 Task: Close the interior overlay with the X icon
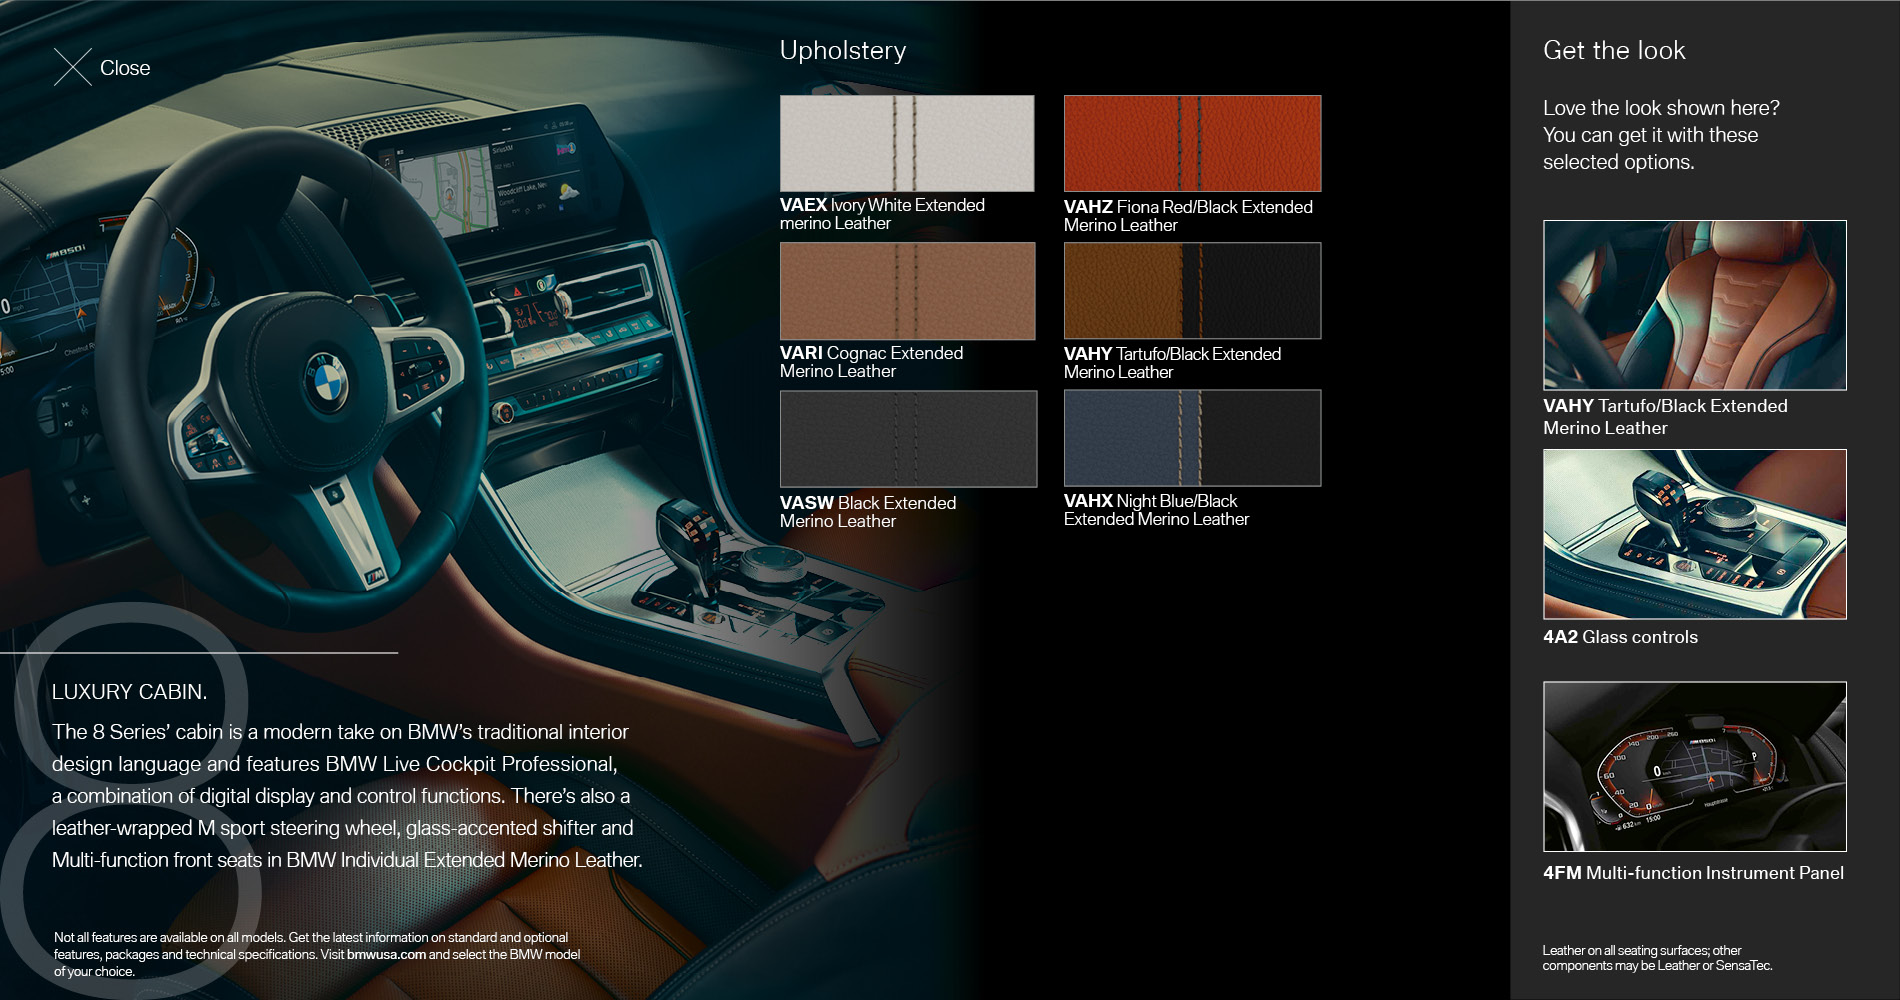click(72, 67)
